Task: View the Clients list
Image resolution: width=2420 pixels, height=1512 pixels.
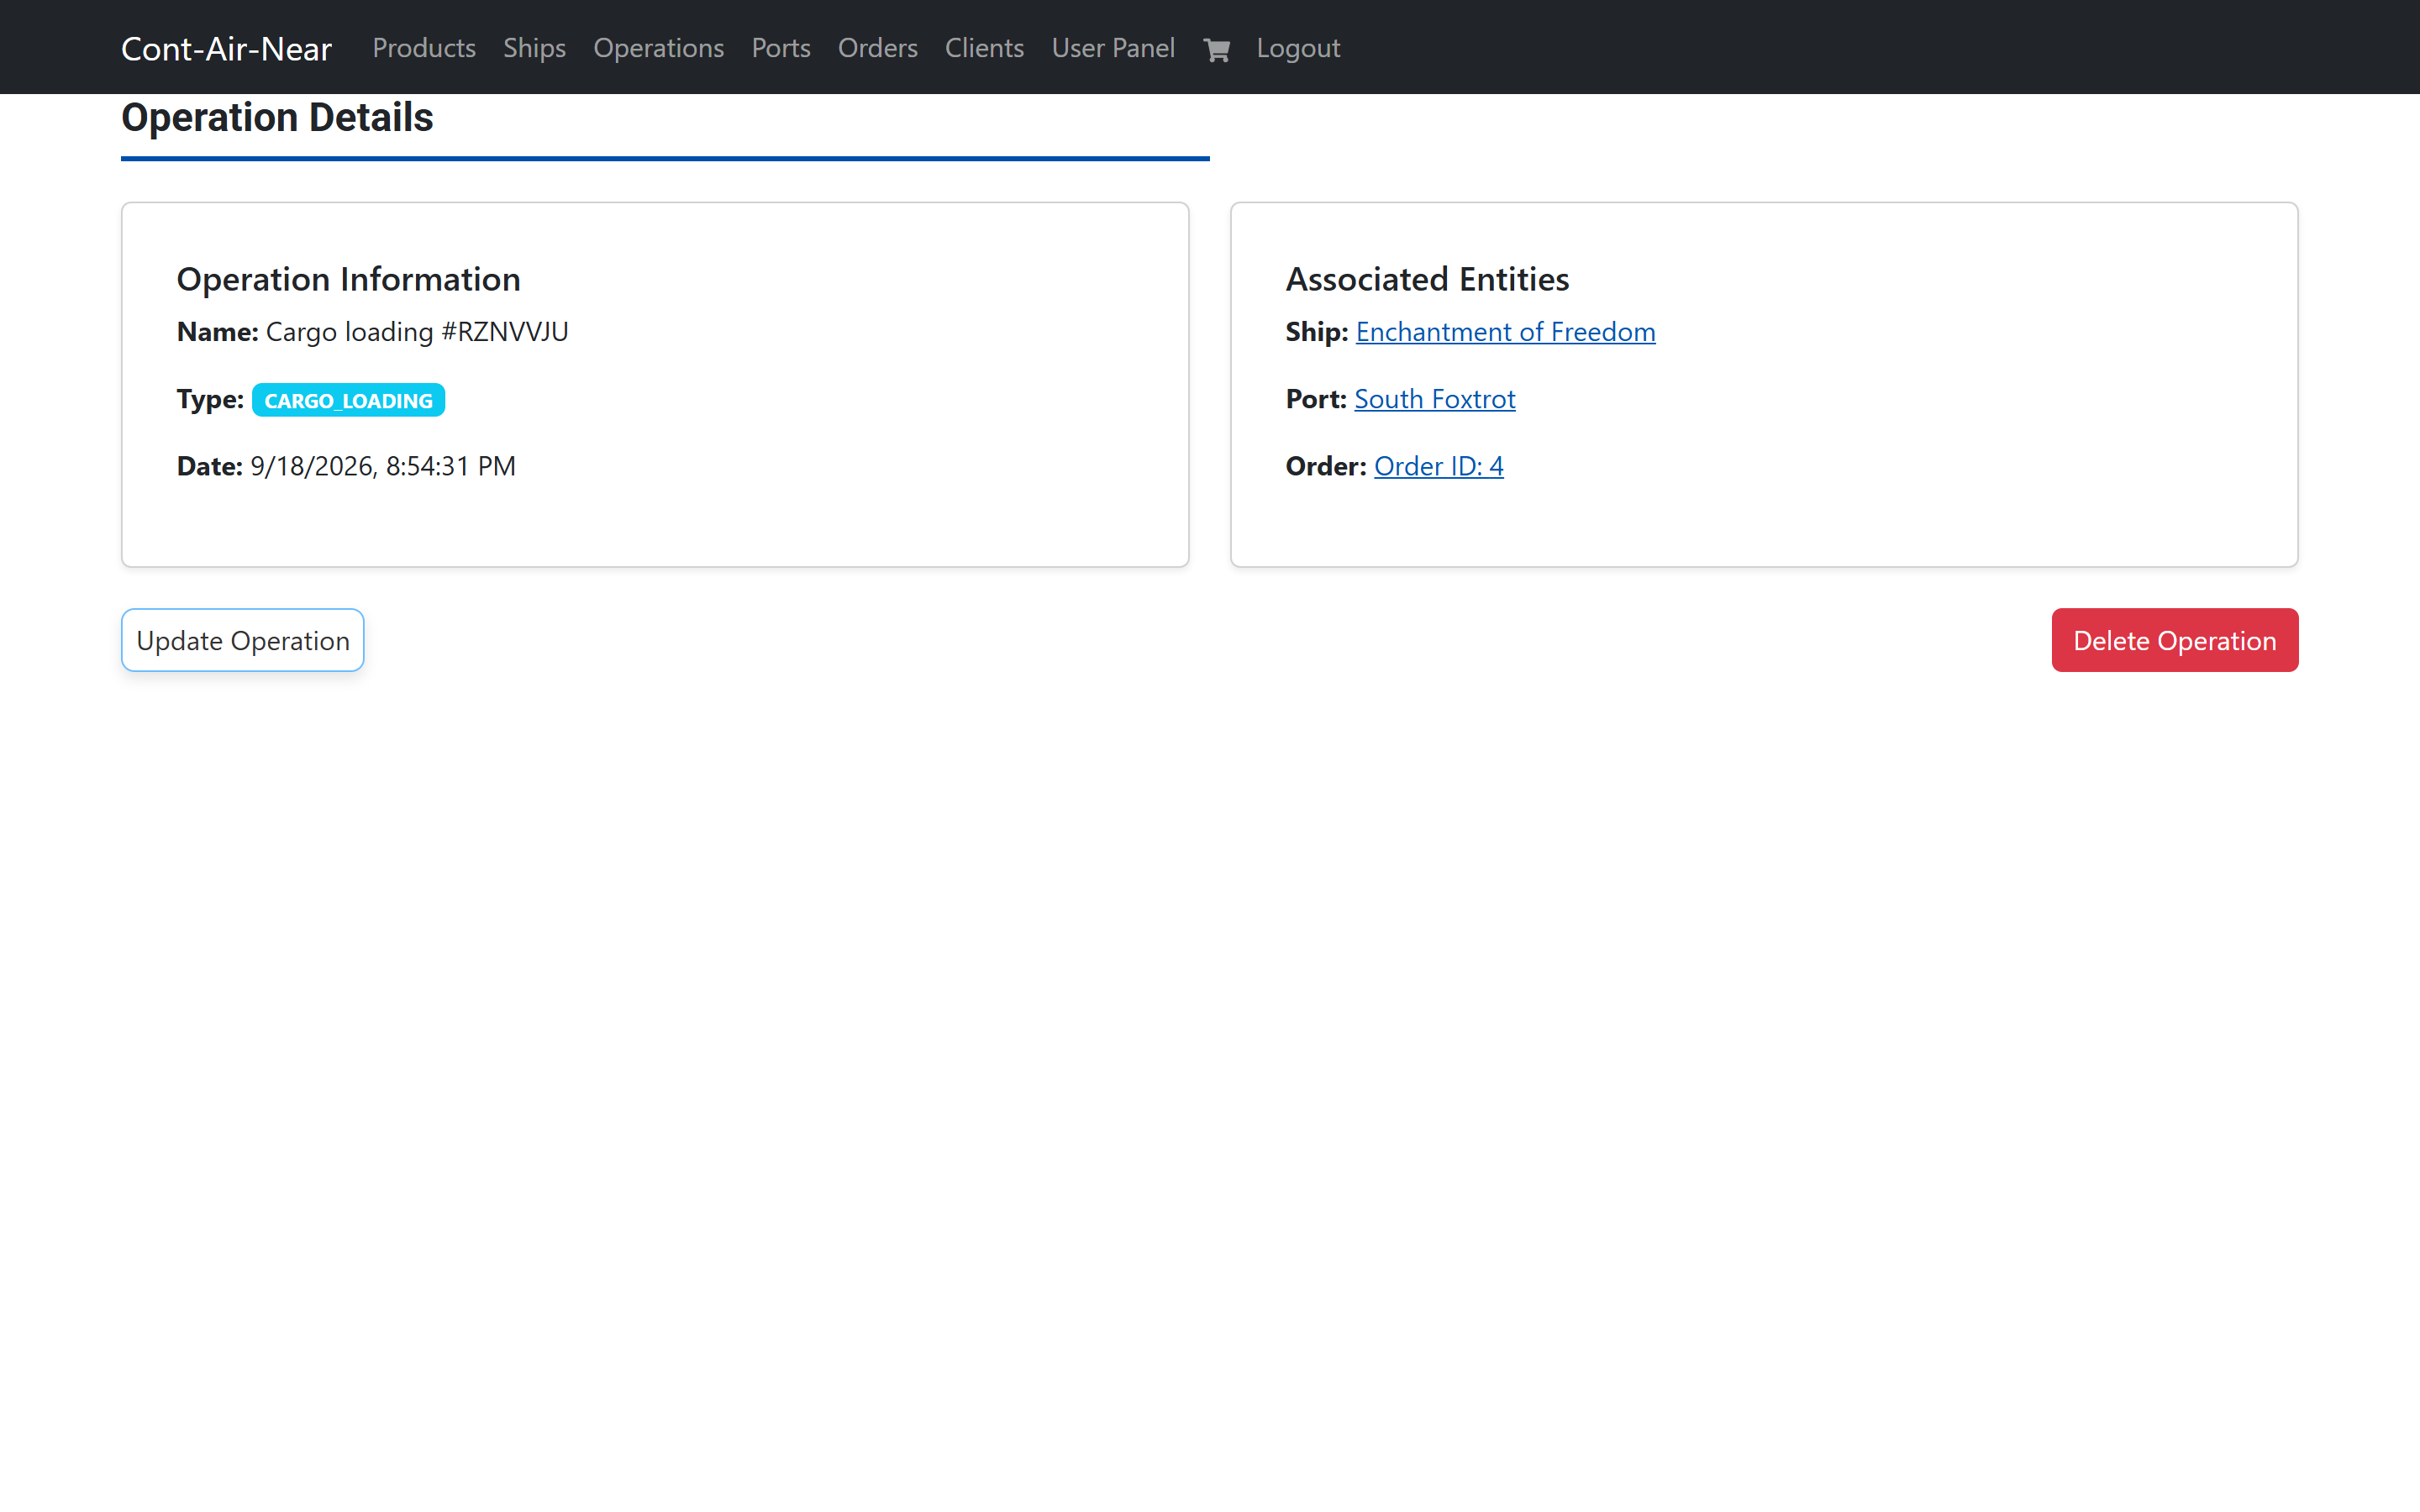Action: [984, 48]
